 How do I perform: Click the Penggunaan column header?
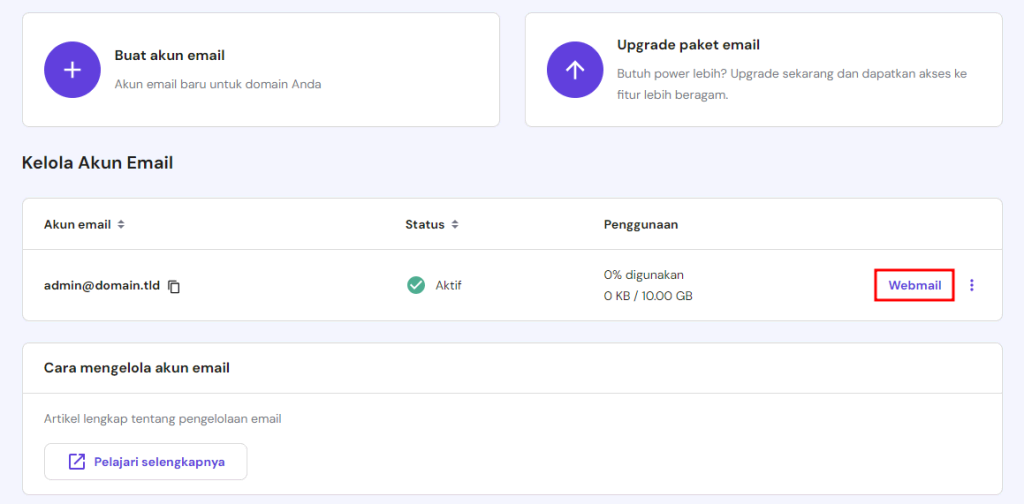pyautogui.click(x=641, y=225)
